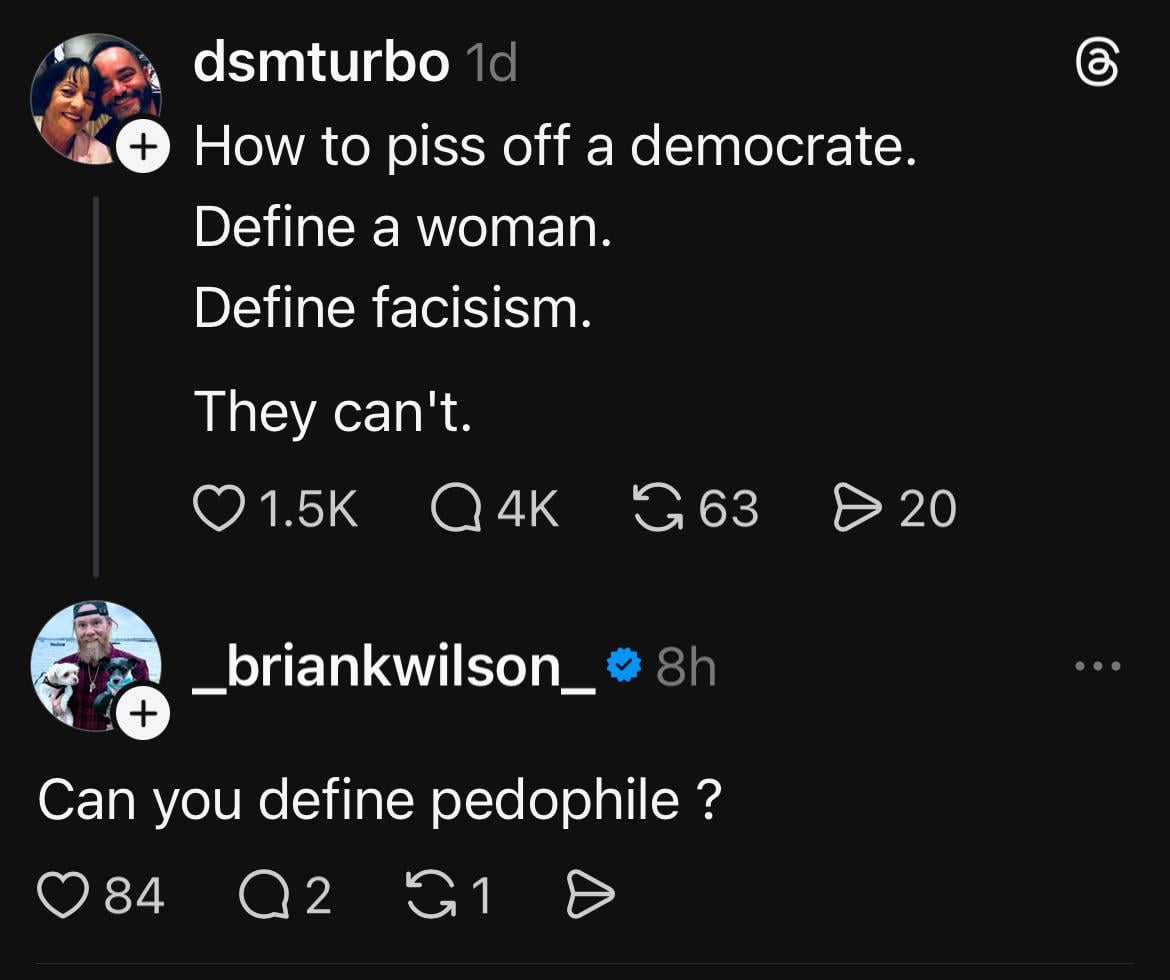Follow _briankwilson_ via plus badge
The image size is (1170, 980).
[143, 714]
